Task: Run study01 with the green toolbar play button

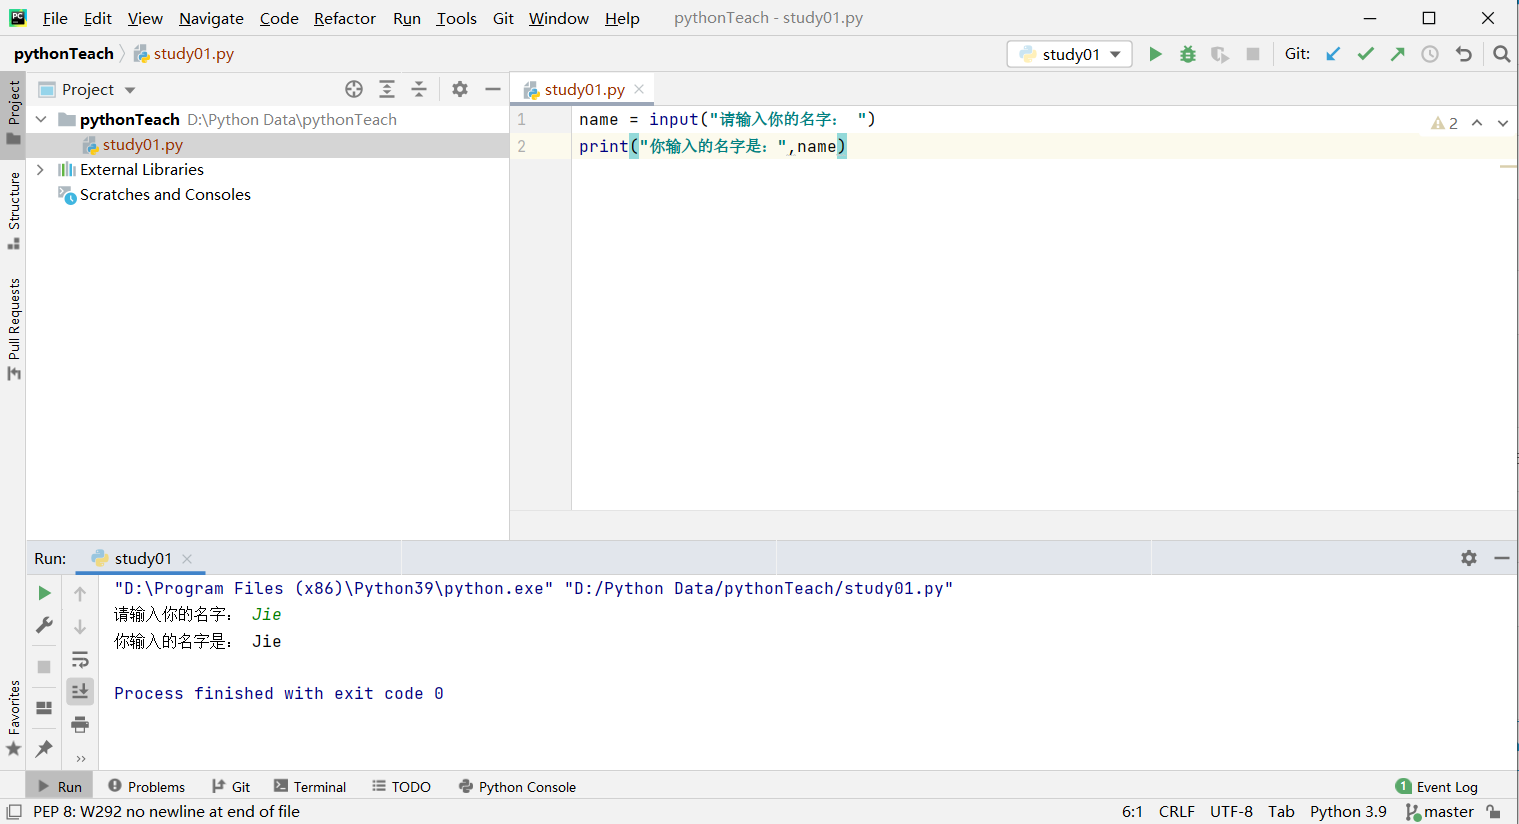Action: click(1155, 54)
